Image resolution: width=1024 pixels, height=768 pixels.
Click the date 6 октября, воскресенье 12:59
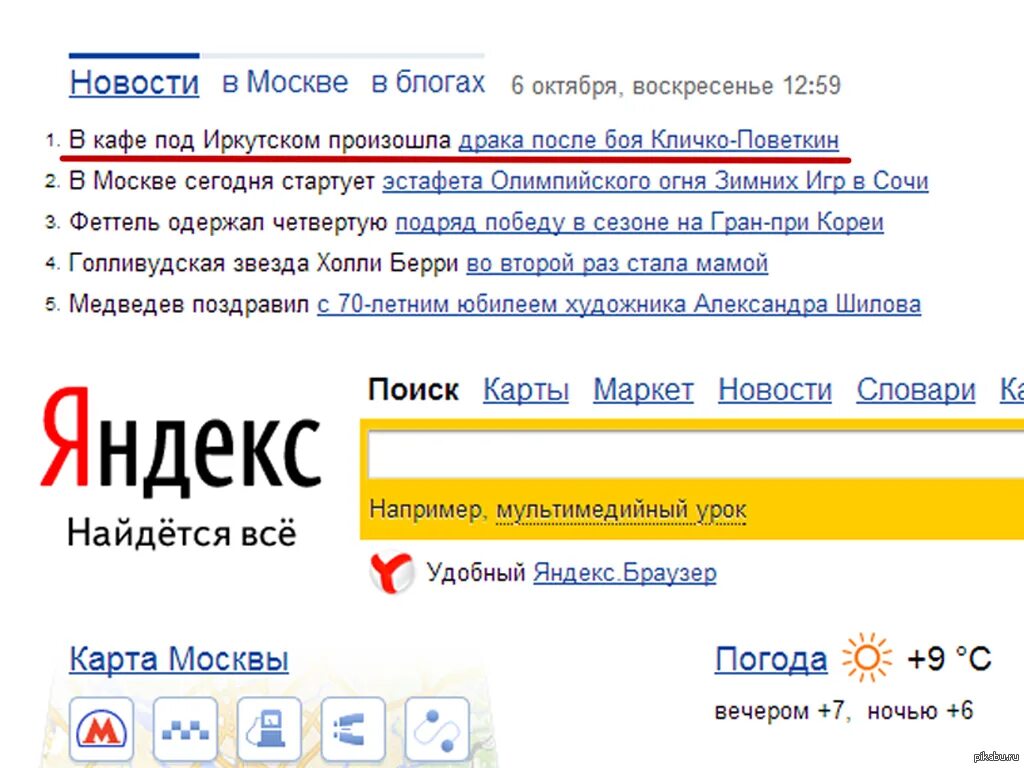coord(676,86)
